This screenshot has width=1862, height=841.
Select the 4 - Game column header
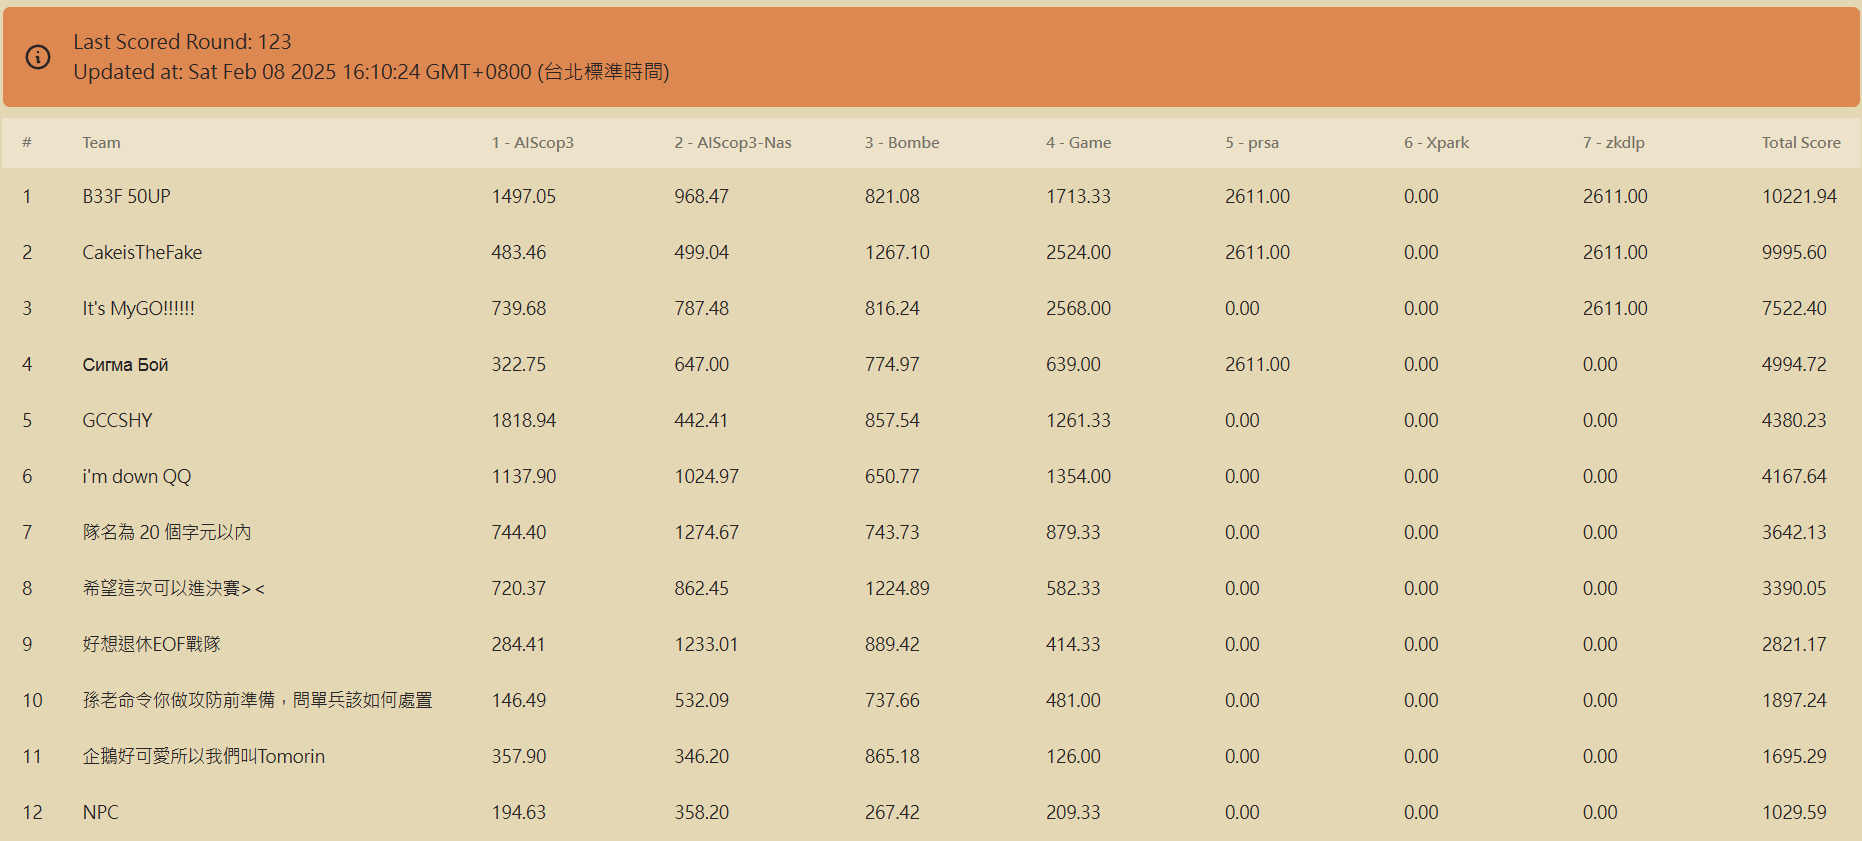tap(1078, 143)
